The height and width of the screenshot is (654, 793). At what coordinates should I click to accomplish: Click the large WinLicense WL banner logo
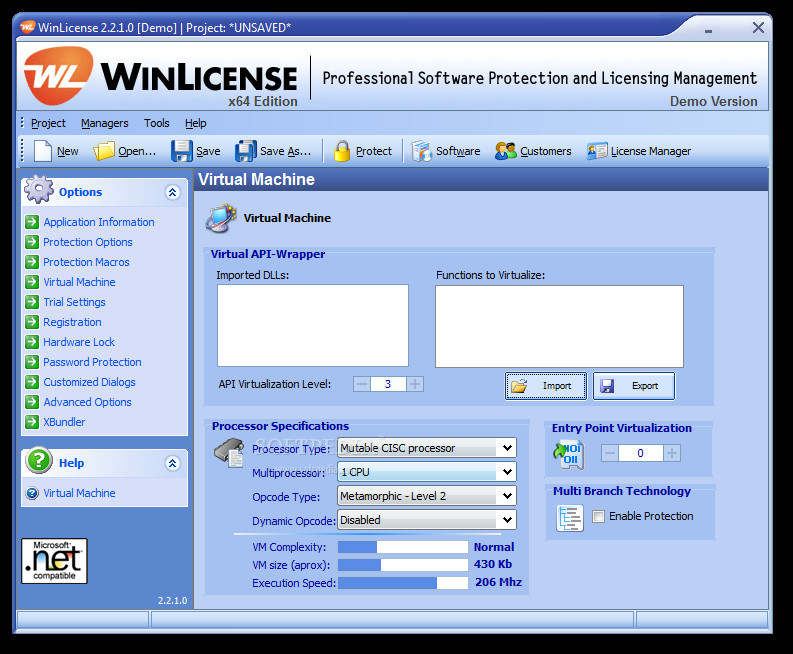[59, 75]
